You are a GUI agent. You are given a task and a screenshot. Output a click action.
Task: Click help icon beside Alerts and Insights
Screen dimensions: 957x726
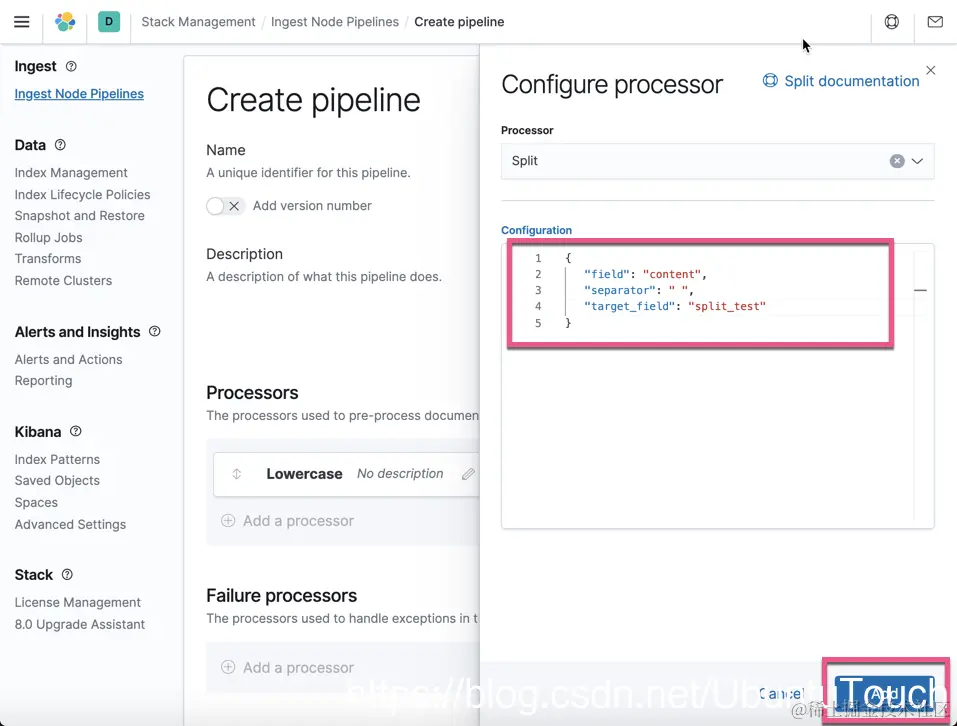pos(154,331)
